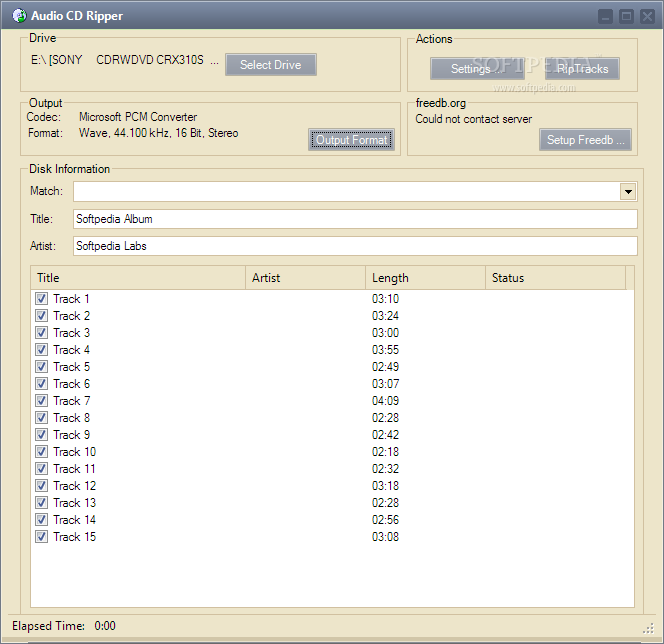This screenshot has height=644, width=664.
Task: Click the 03:55 length of Track 4
Action: click(385, 350)
